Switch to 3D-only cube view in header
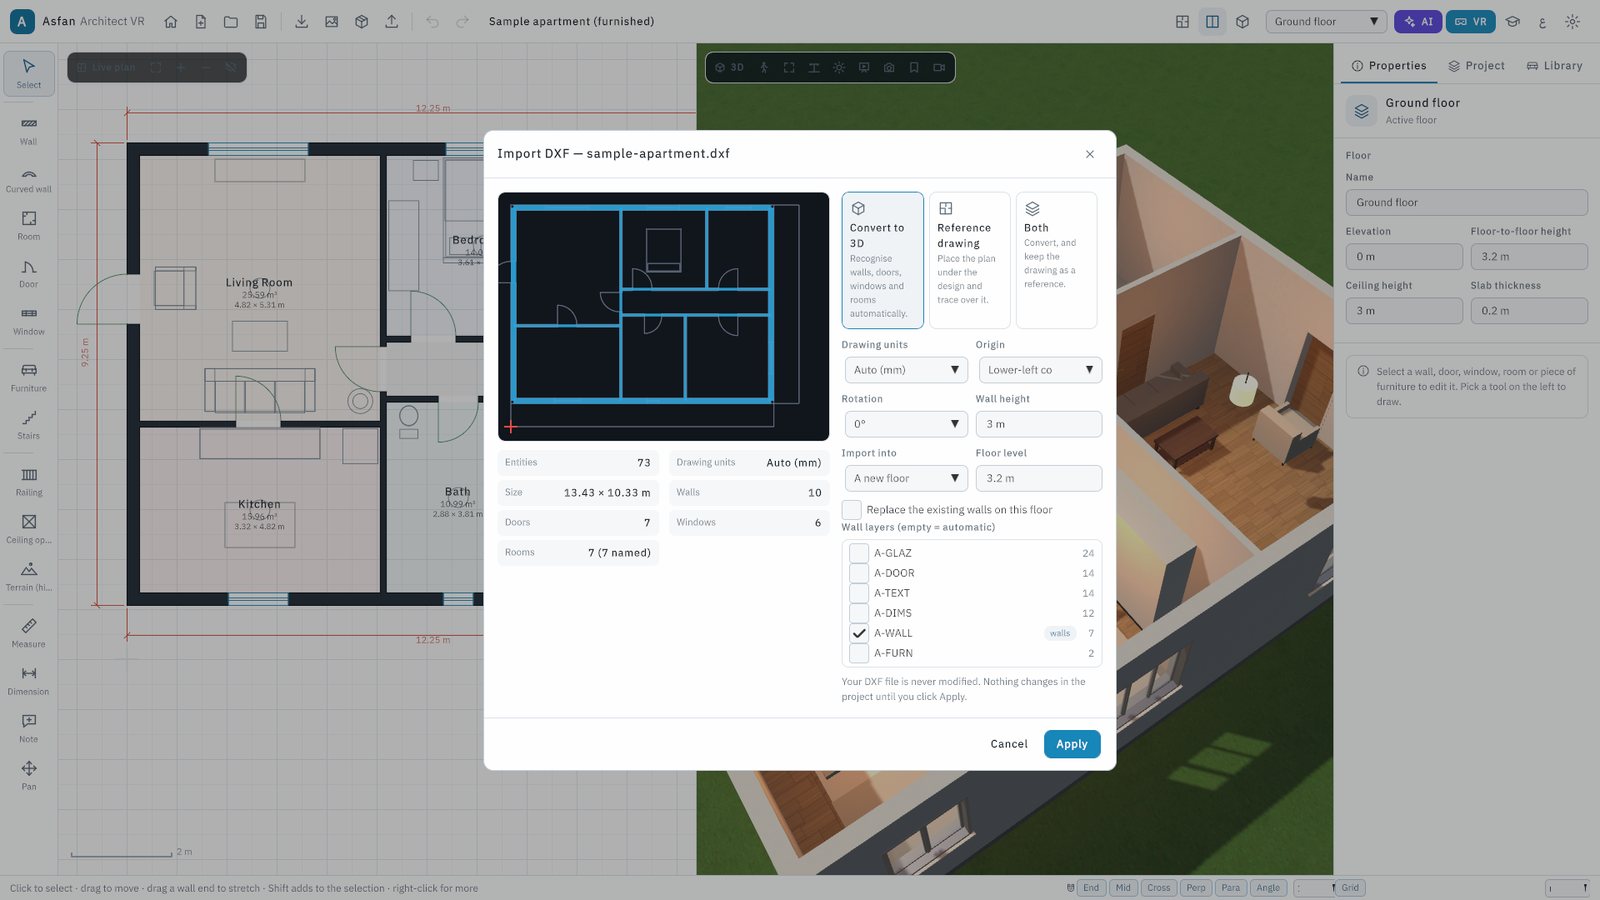 pos(1242,21)
